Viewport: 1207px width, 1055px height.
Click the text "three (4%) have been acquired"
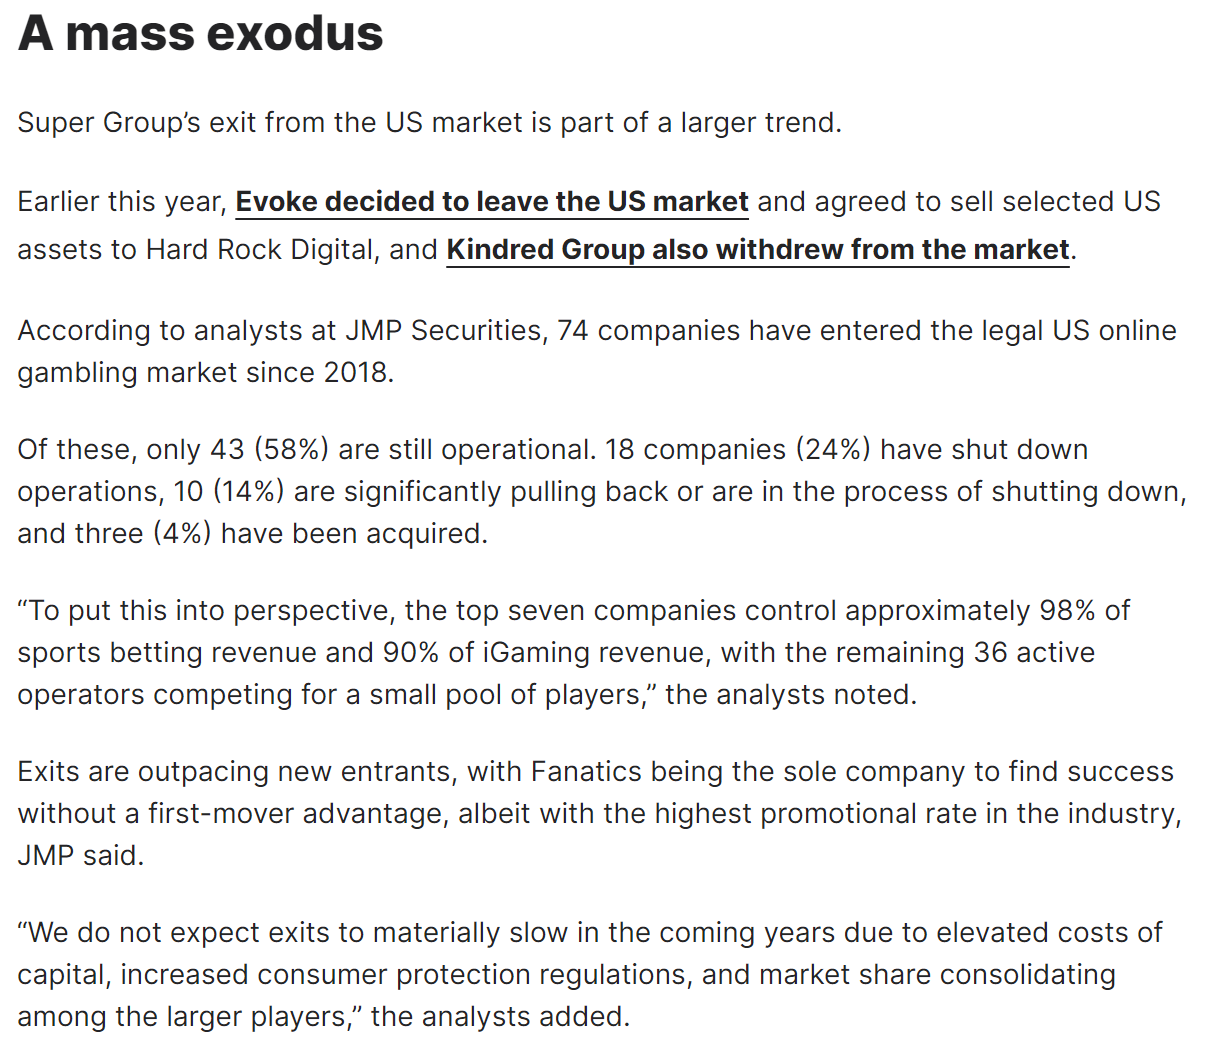tap(318, 534)
